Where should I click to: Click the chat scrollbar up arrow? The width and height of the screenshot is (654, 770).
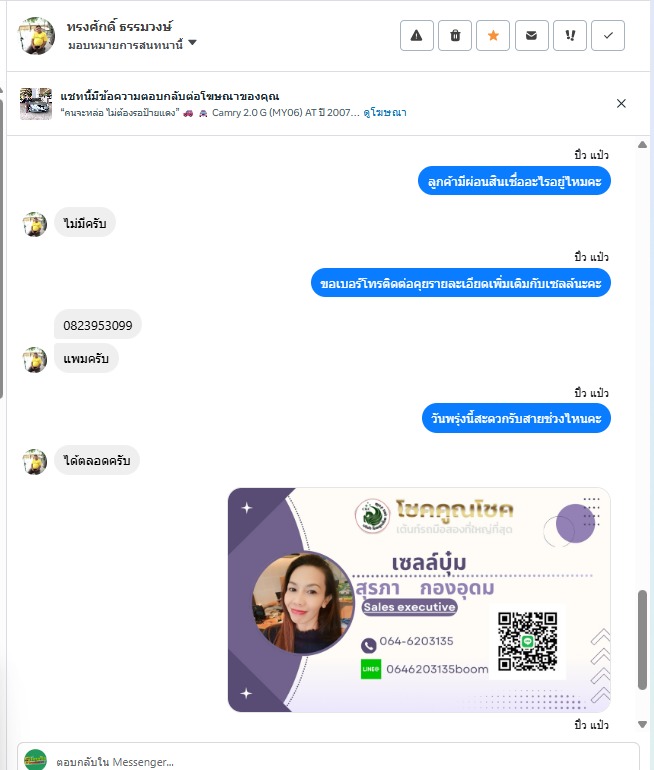point(642,144)
